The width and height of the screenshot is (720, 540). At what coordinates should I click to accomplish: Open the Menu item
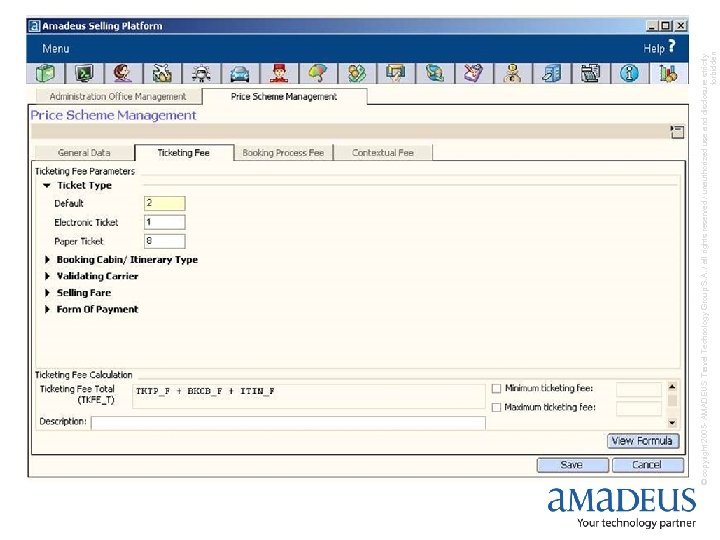(56, 49)
